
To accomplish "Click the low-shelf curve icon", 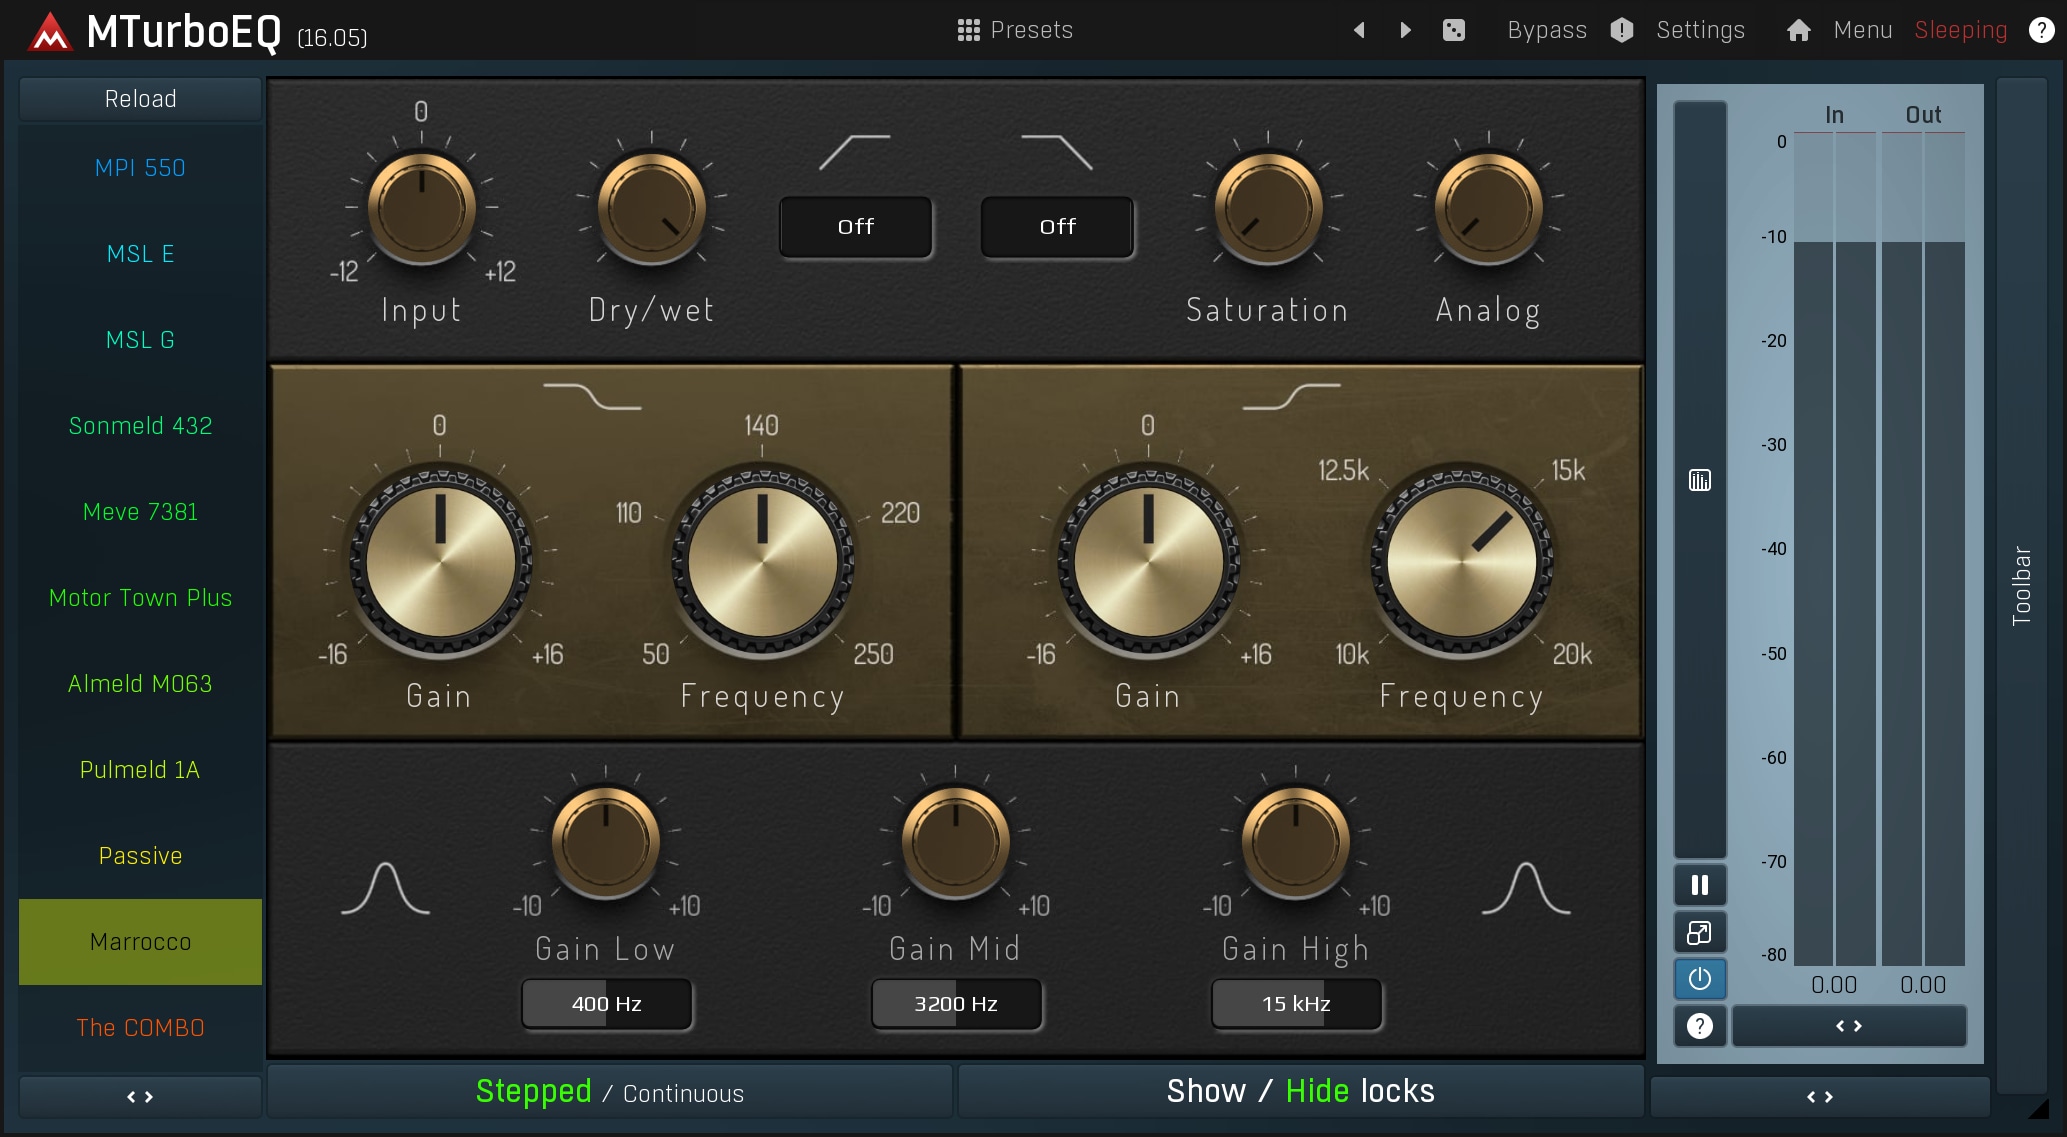I will [x=592, y=396].
